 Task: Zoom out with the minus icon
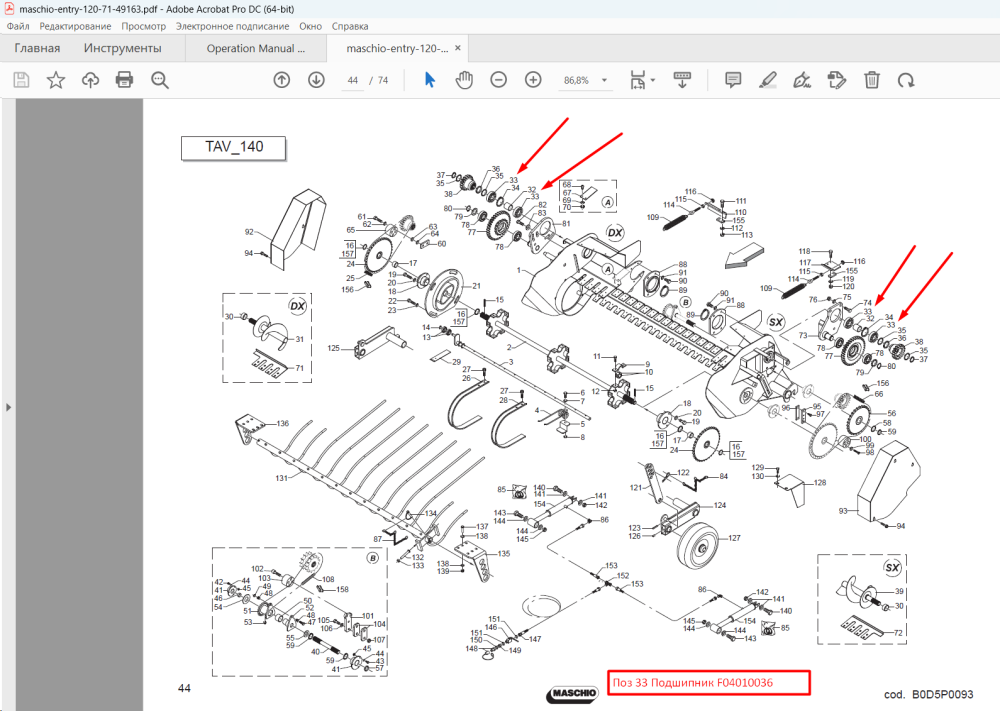point(499,80)
